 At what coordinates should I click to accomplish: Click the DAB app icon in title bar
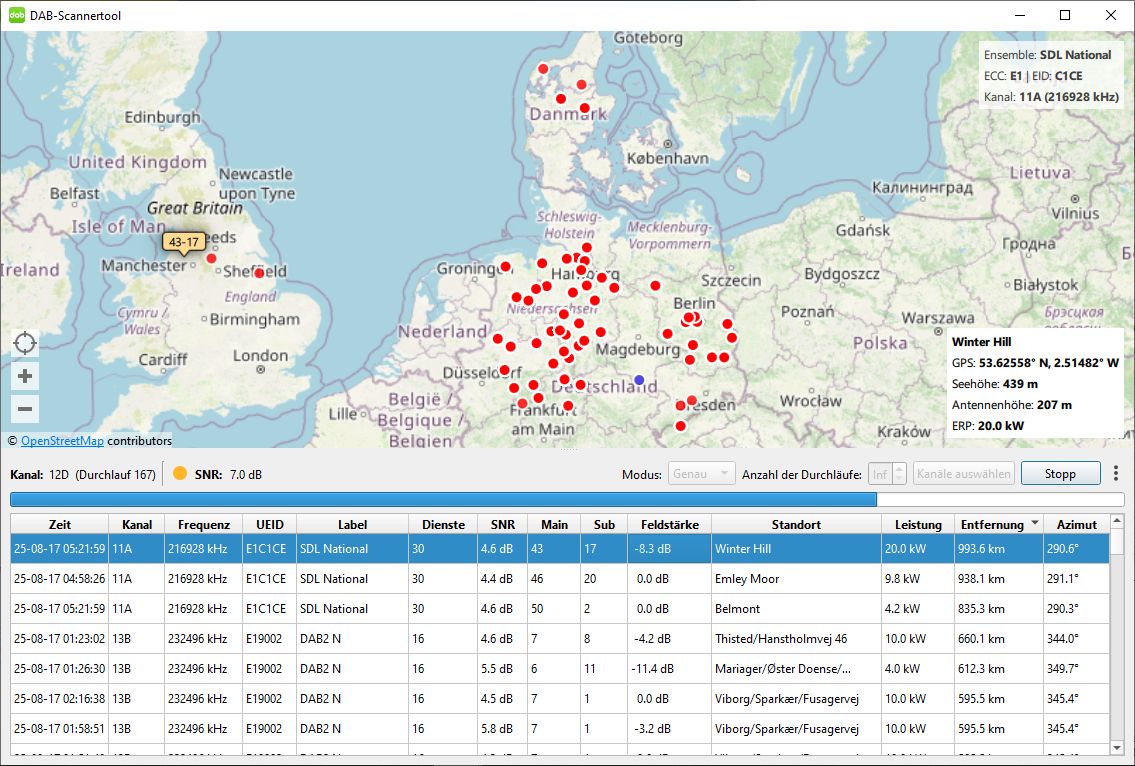point(17,15)
